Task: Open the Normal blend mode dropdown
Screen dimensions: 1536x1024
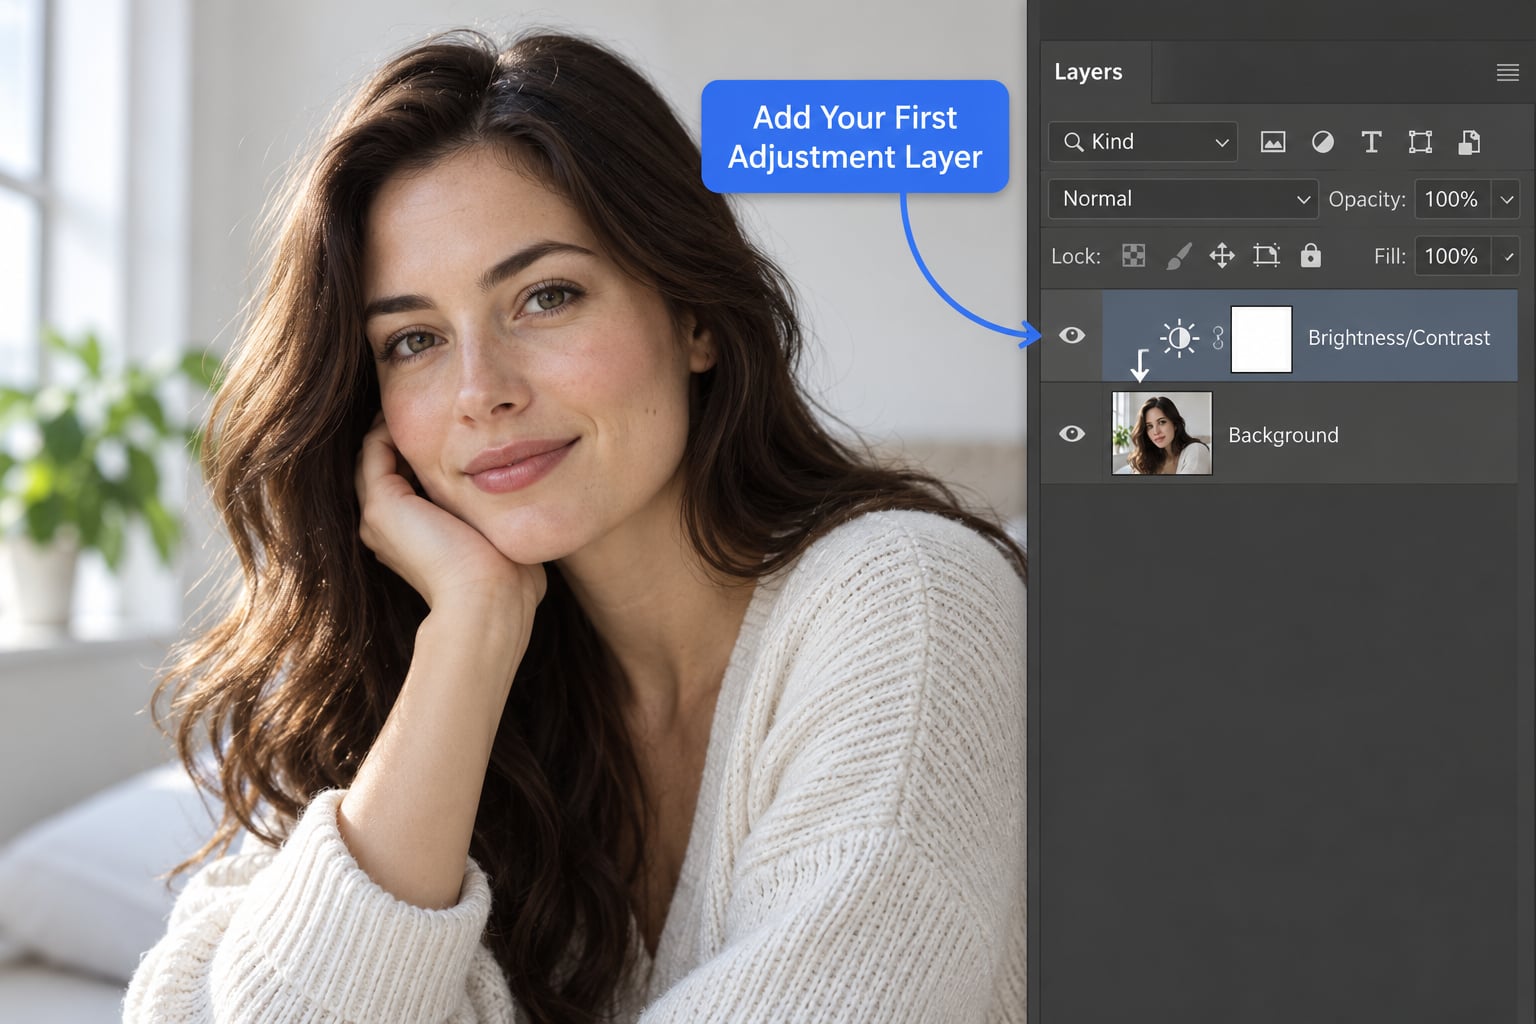Action: click(1183, 199)
